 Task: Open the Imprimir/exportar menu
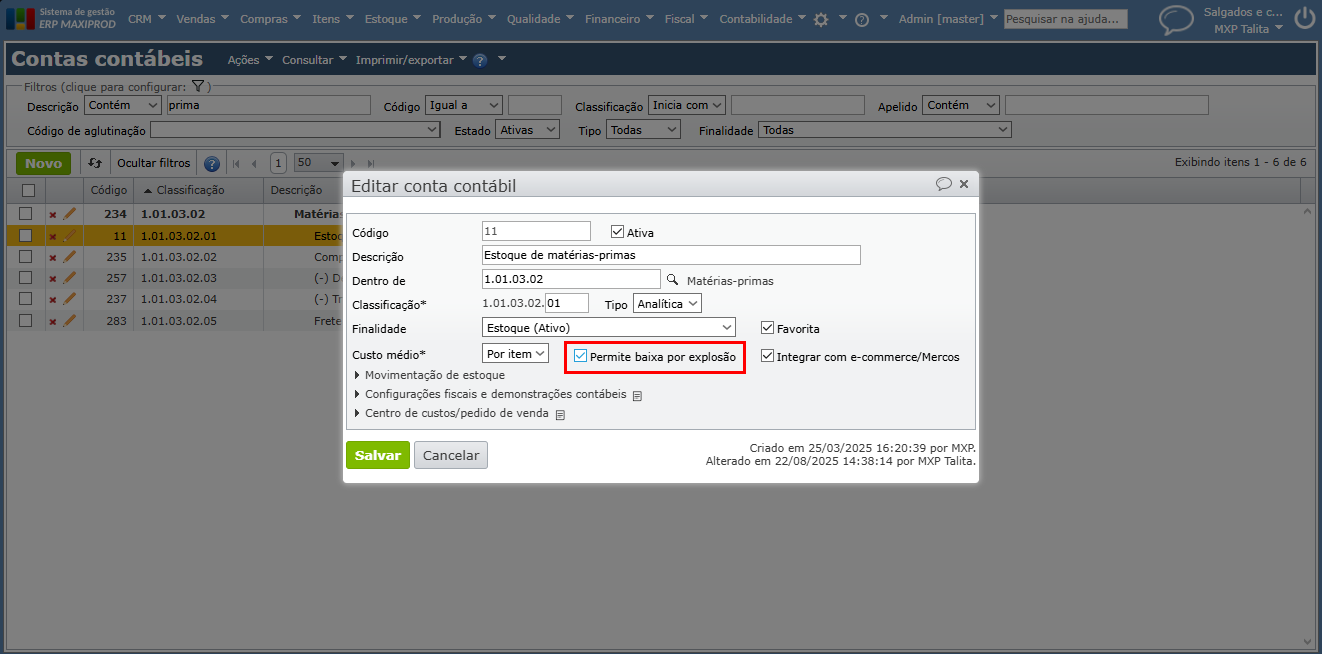coord(411,60)
